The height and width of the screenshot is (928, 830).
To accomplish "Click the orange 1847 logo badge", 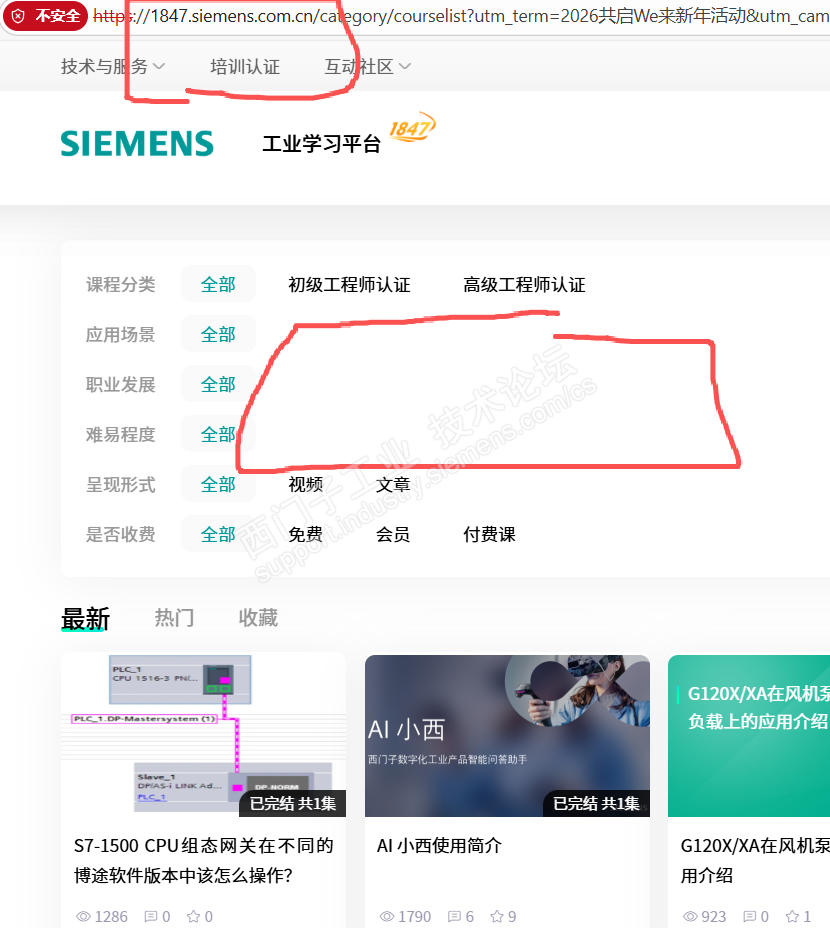I will point(413,127).
